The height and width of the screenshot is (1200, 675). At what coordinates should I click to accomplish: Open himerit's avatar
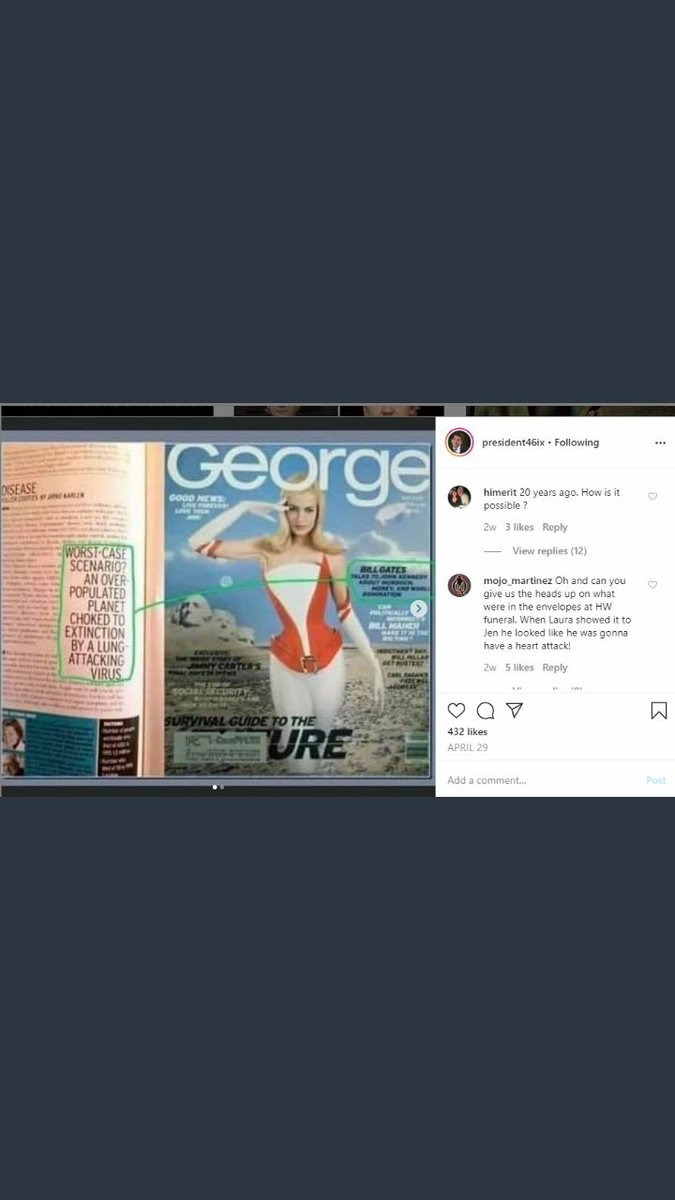tap(459, 497)
